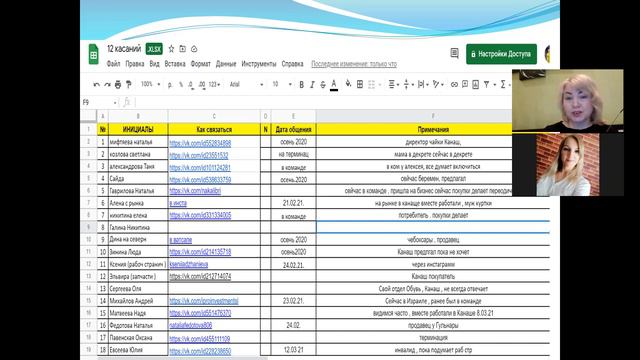Image resolution: width=640 pixels, height=360 pixels.
Task: Select the ИНИЦИАЛЫ header cell
Action: [x=138, y=129]
